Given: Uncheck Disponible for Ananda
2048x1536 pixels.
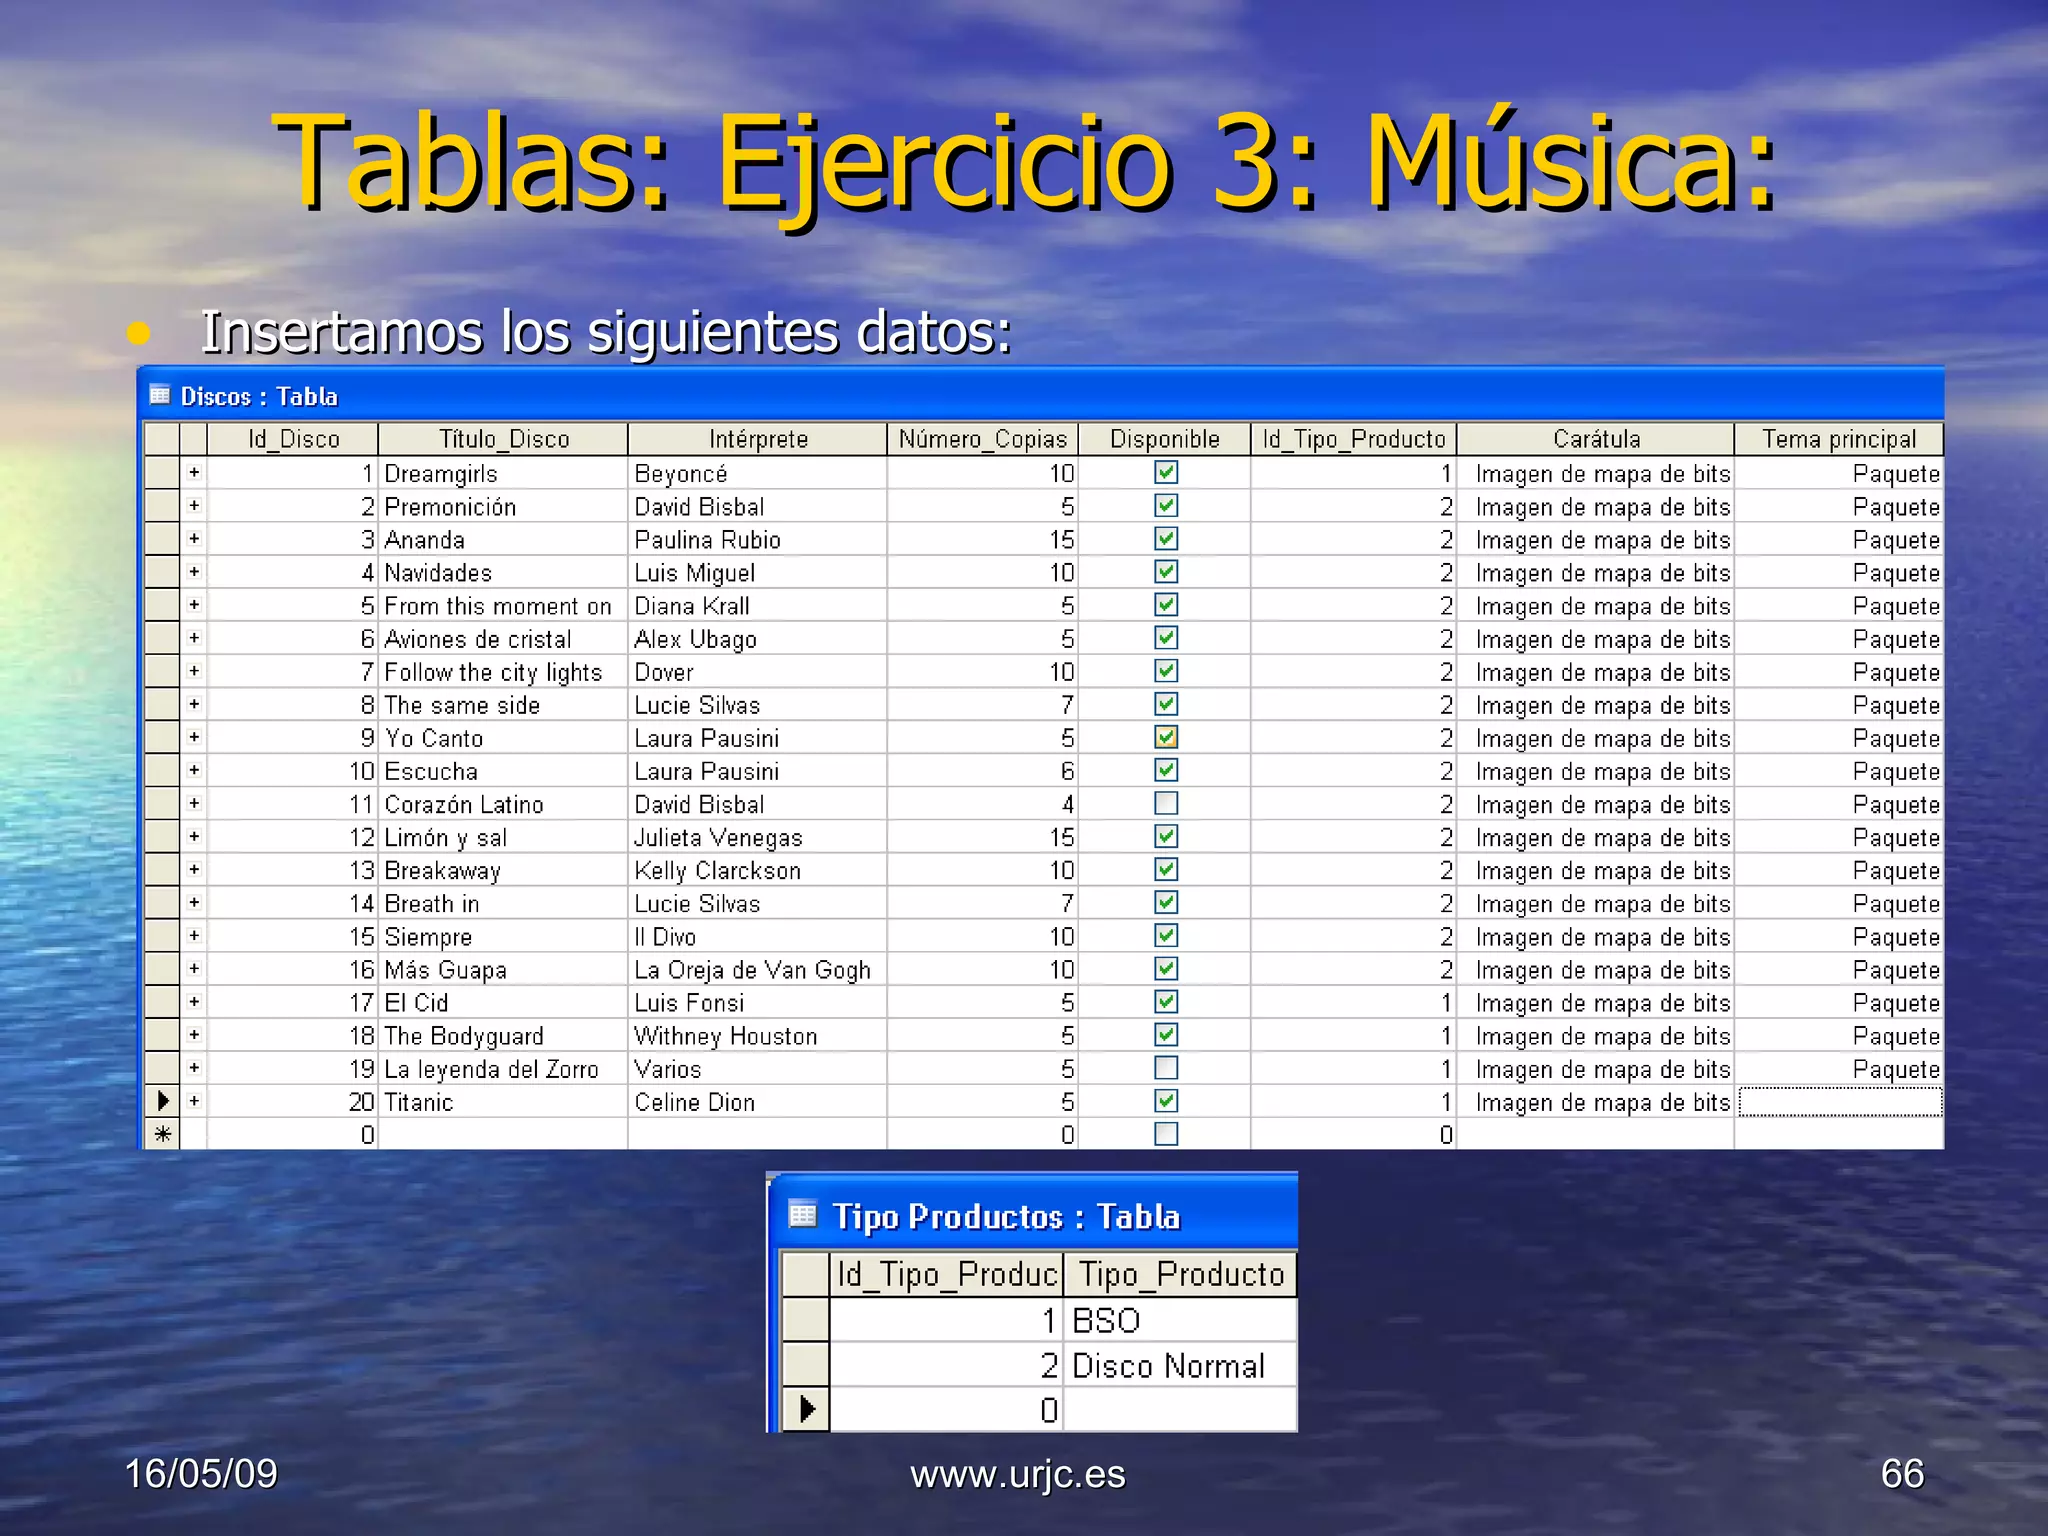Looking at the screenshot, I should click(x=1166, y=538).
